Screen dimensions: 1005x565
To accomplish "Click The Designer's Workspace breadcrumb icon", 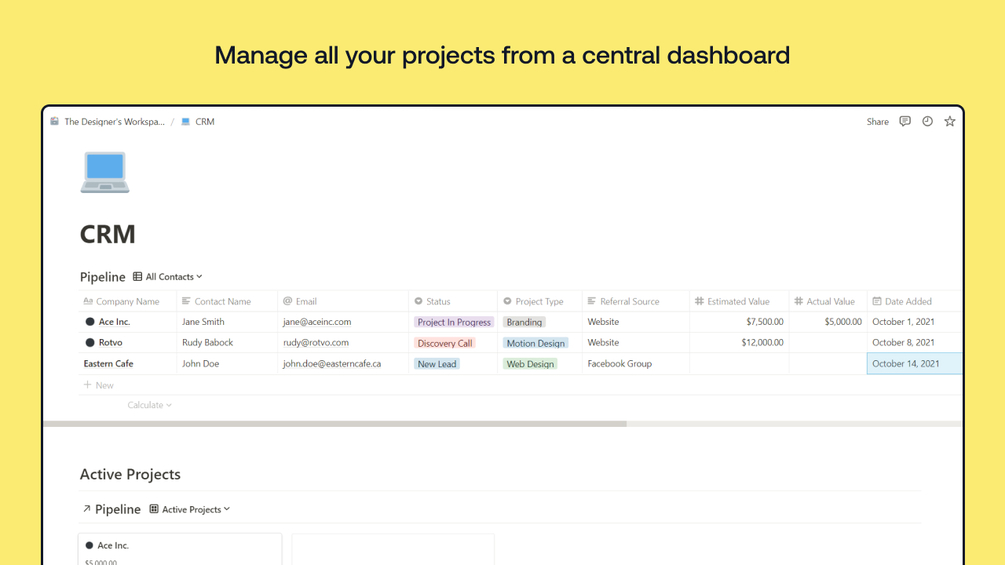I will click(55, 122).
